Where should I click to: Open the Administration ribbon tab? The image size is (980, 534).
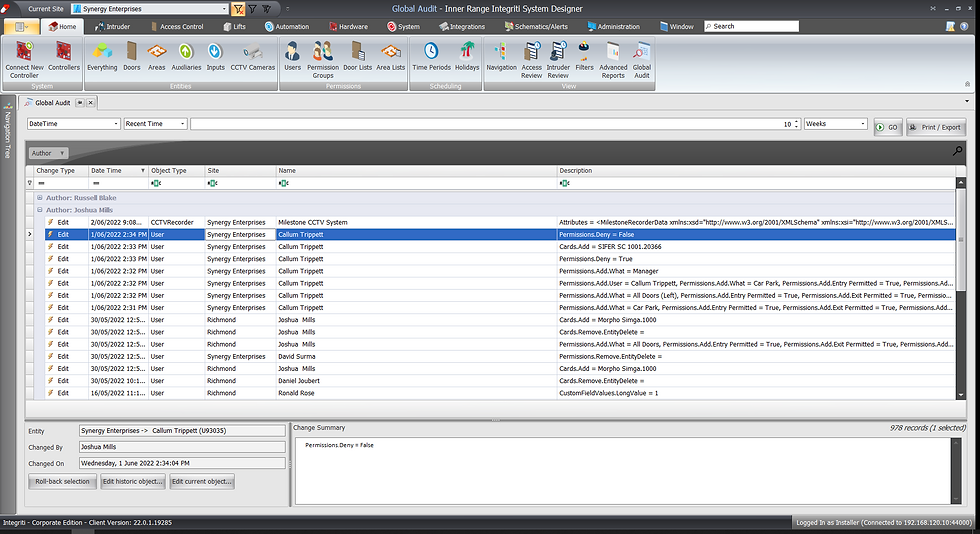614,26
